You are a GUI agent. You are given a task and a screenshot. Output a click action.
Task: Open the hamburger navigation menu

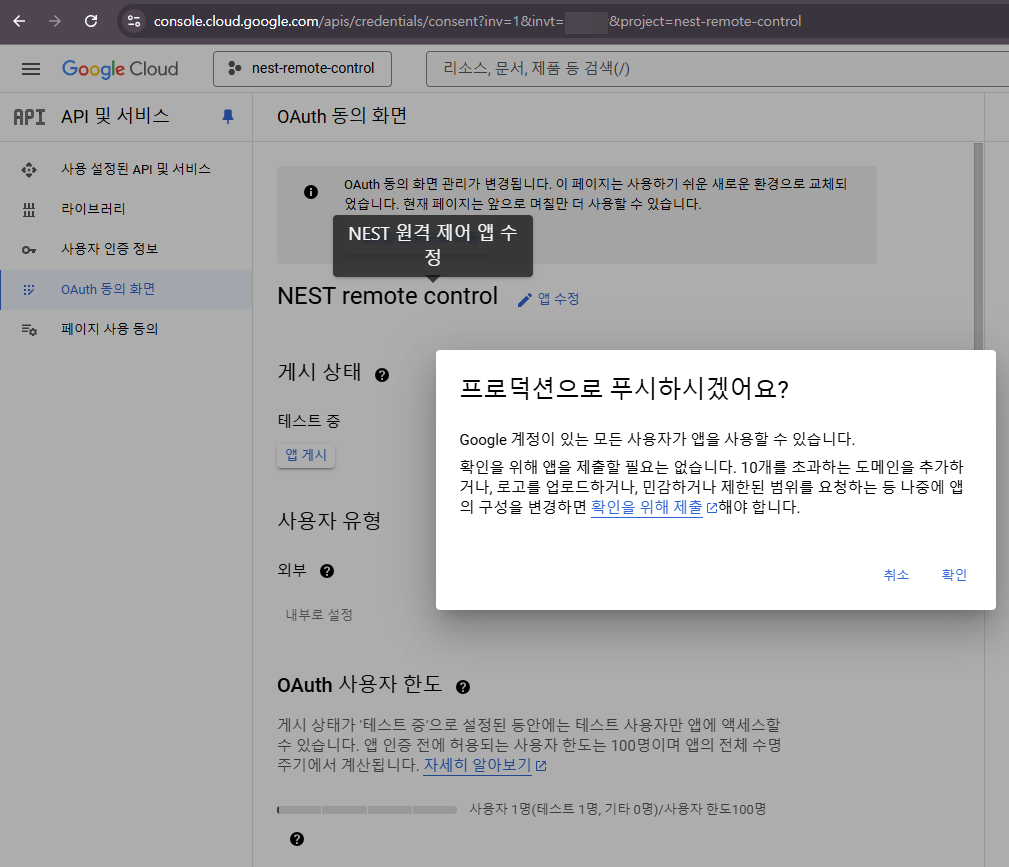(x=31, y=69)
